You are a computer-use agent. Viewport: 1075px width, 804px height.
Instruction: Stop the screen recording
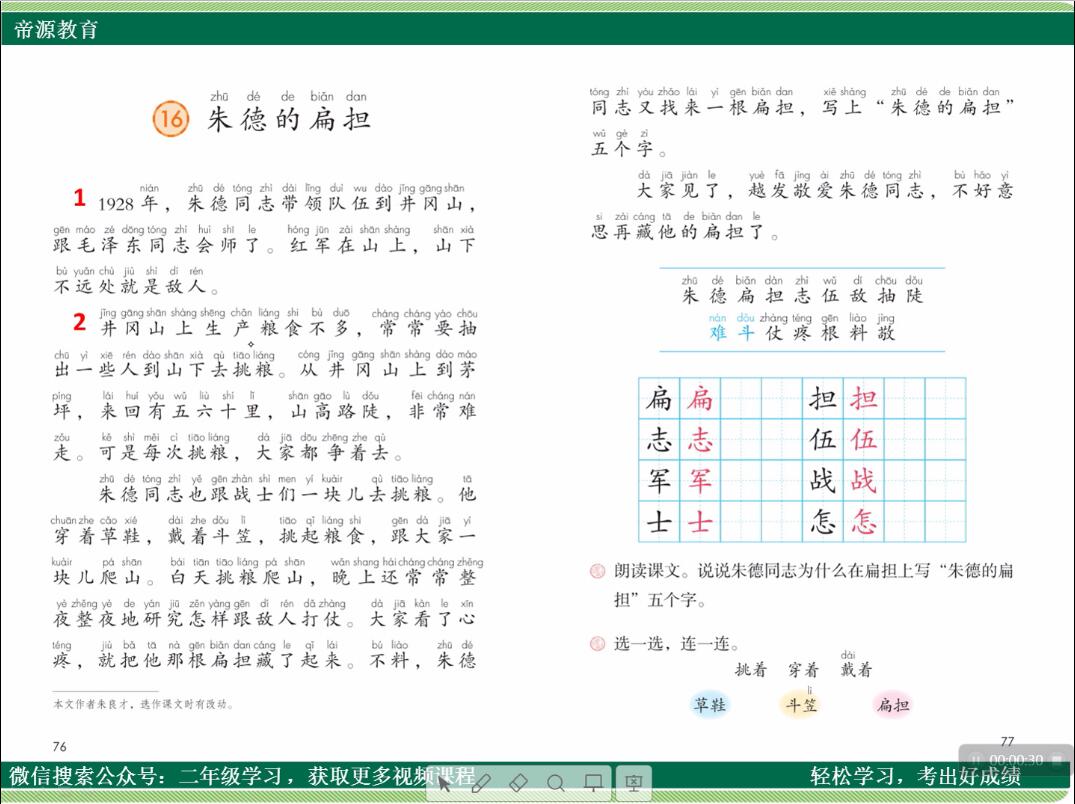tap(1056, 760)
